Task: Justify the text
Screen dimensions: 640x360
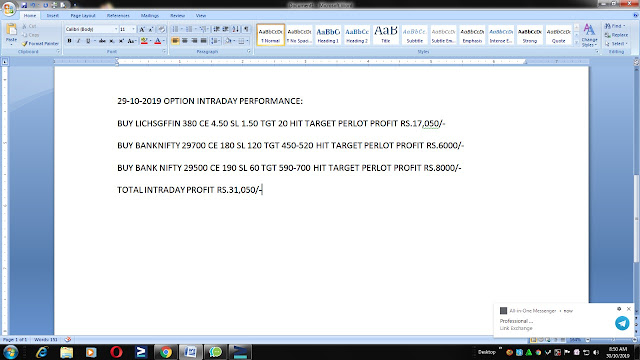Action: (x=203, y=41)
